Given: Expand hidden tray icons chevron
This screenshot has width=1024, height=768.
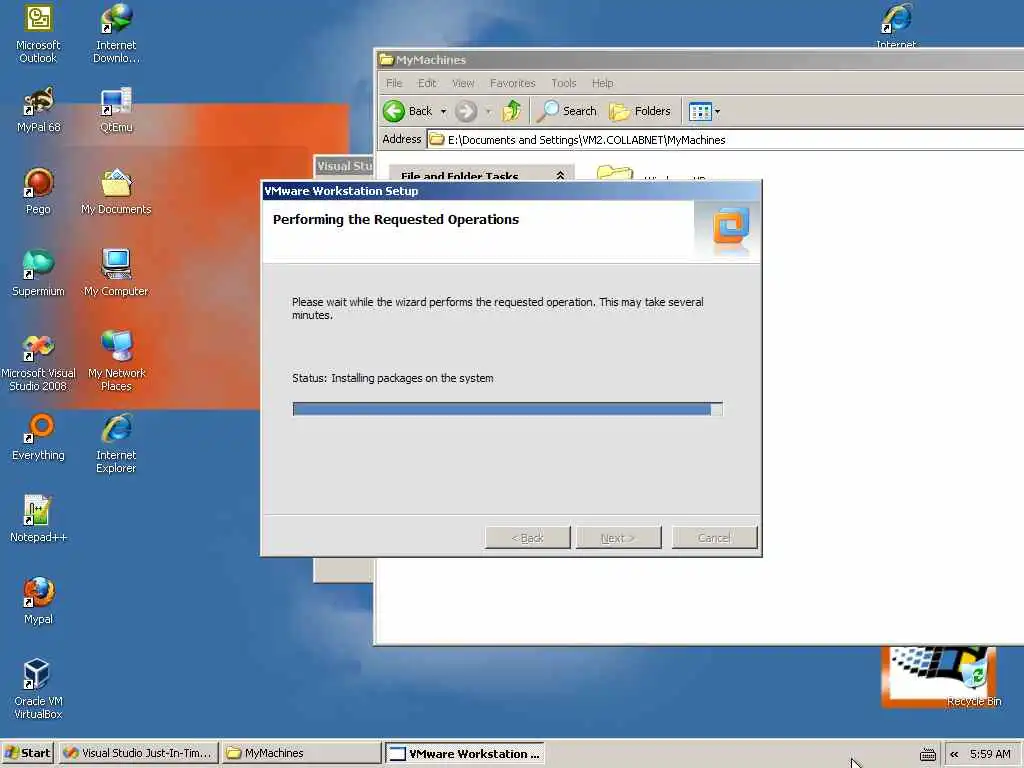Looking at the screenshot, I should point(954,754).
